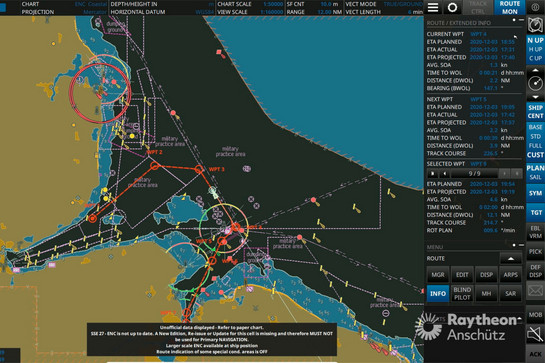Open route ARPS button
The image size is (545, 363).
click(x=511, y=275)
